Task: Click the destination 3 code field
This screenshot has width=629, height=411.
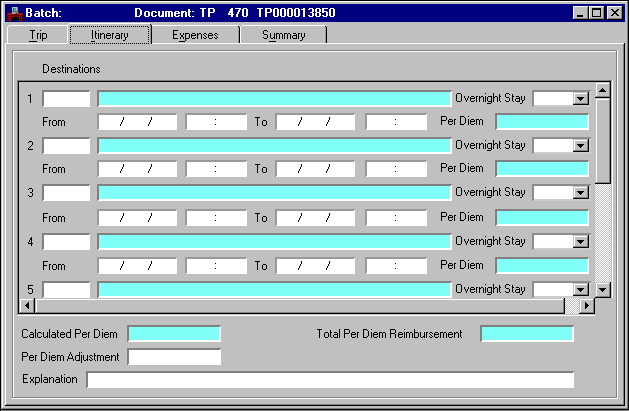Action: coord(67,193)
